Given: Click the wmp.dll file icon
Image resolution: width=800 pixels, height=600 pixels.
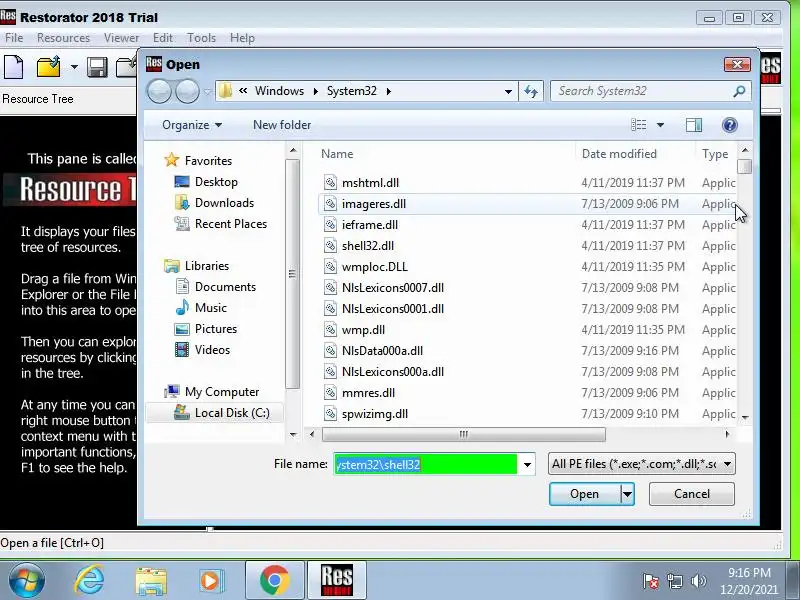Looking at the screenshot, I should [331, 330].
